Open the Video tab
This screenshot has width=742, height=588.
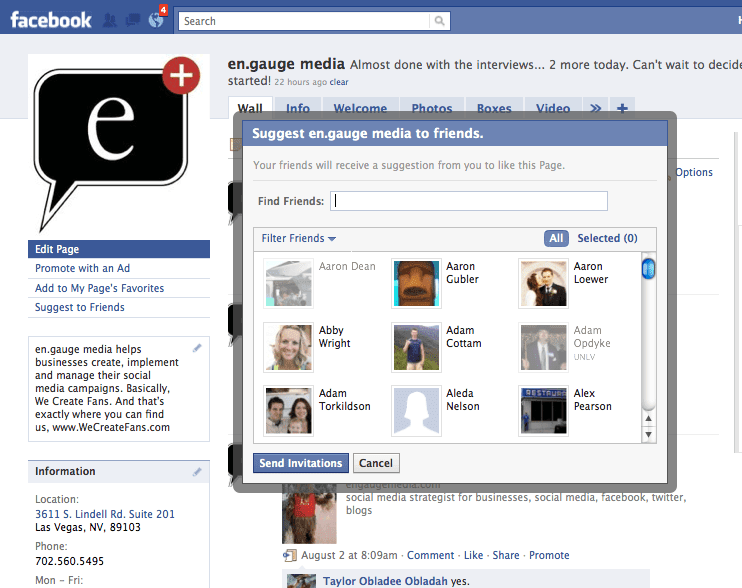tap(553, 108)
